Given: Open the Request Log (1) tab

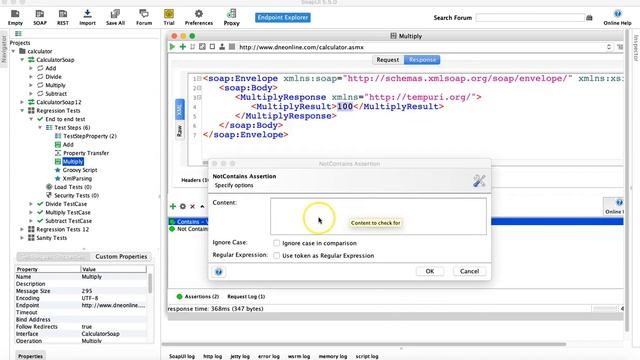Looking at the screenshot, I should click(x=246, y=297).
